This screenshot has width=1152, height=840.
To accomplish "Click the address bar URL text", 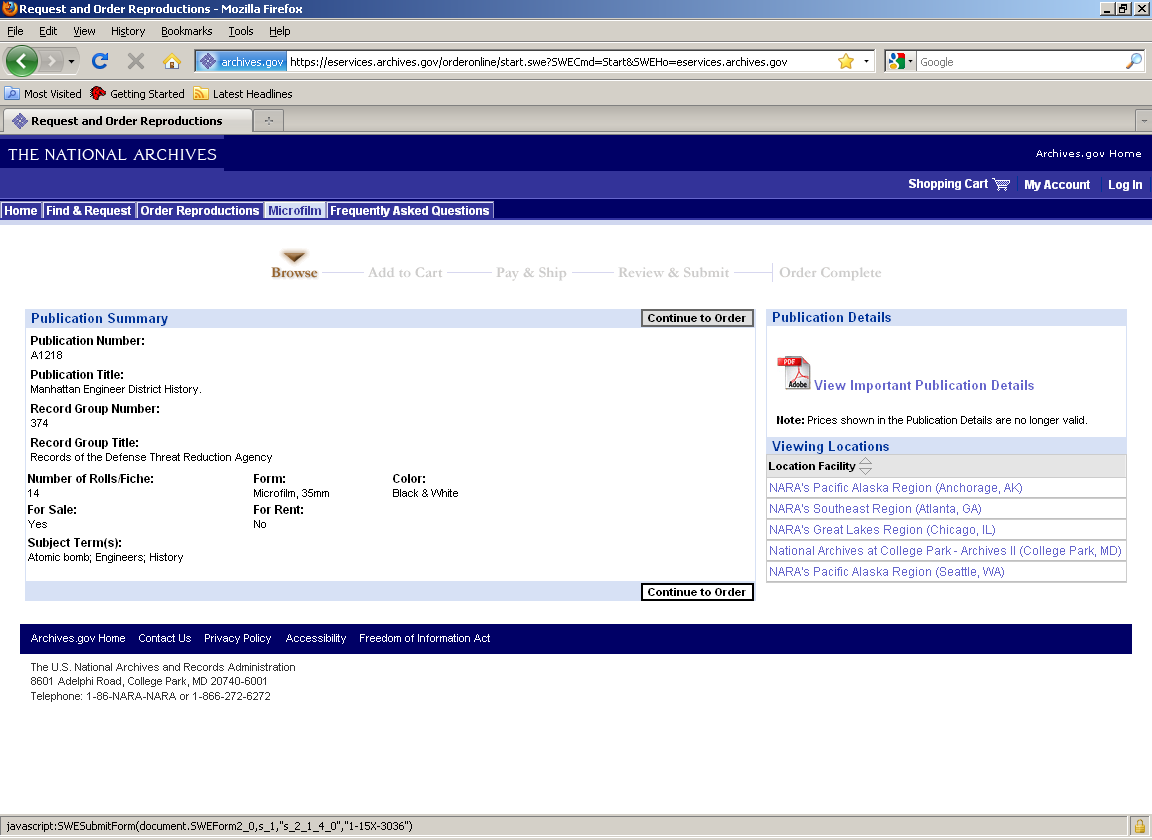I will point(539,62).
